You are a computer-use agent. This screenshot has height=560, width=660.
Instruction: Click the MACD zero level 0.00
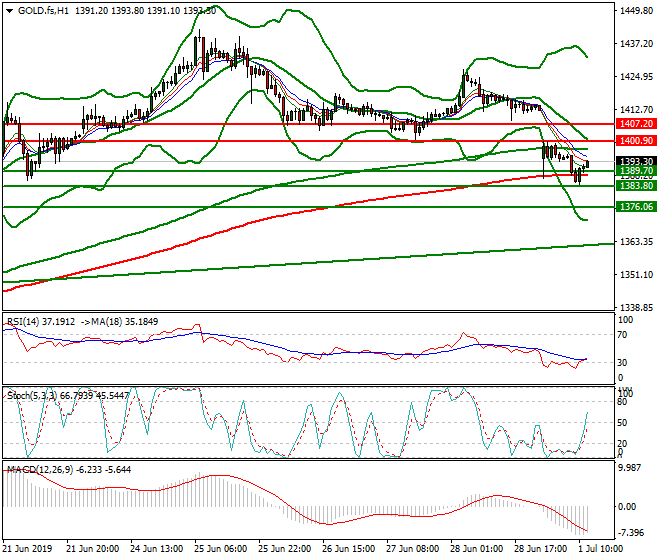point(627,507)
